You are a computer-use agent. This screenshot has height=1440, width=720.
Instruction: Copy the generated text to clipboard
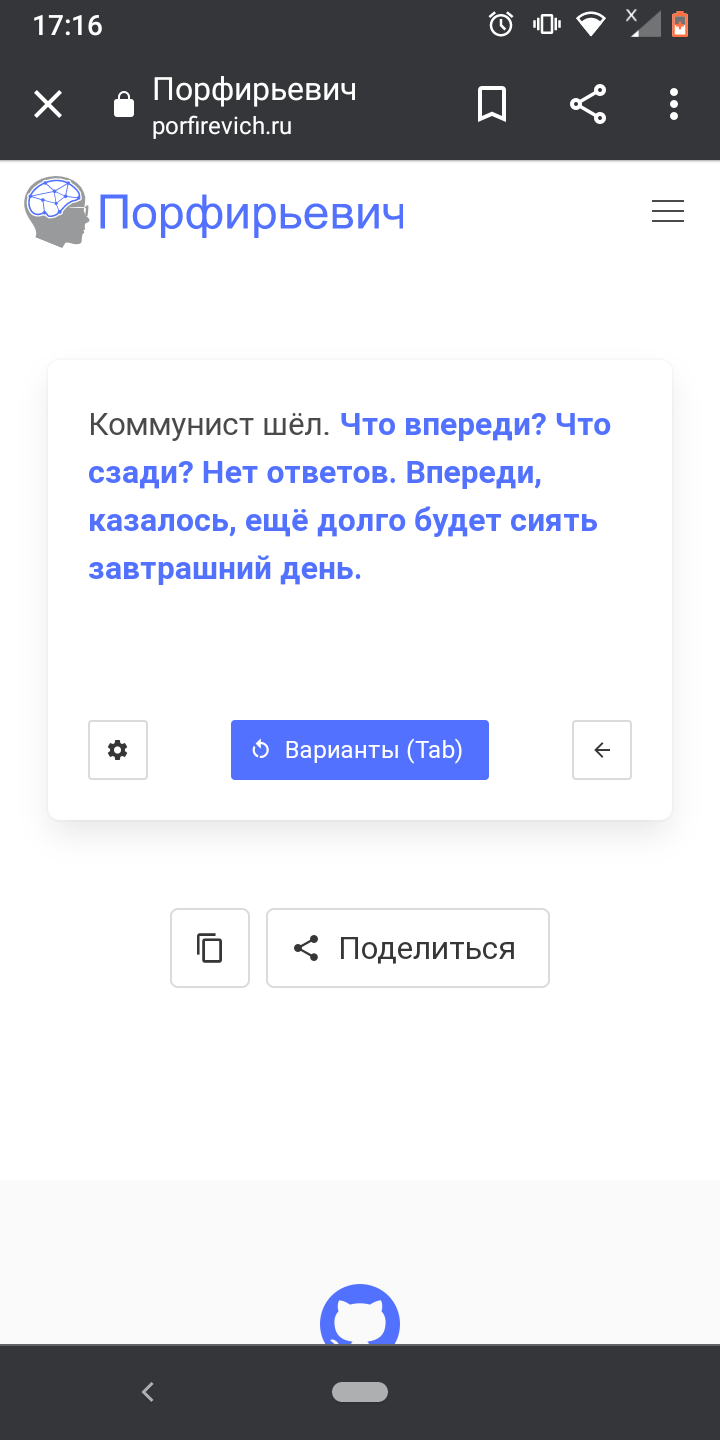click(210, 948)
